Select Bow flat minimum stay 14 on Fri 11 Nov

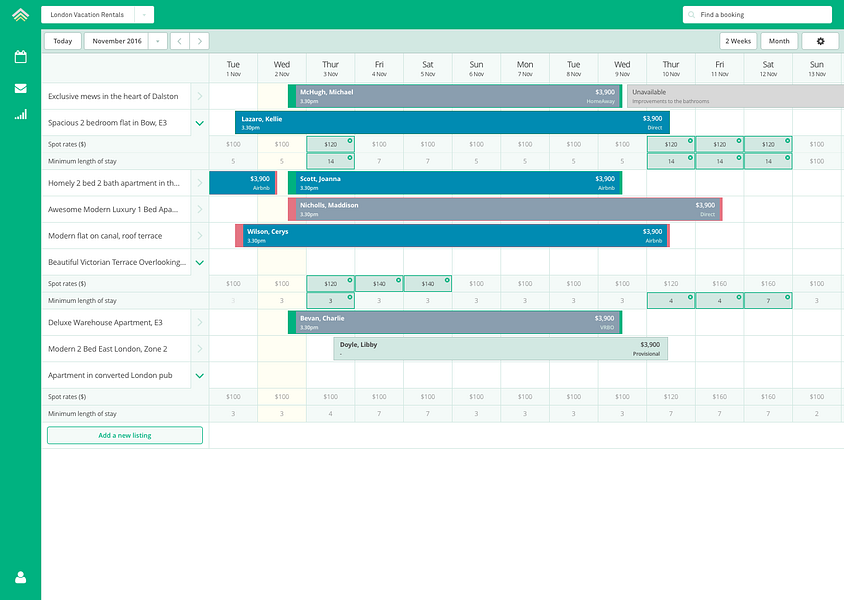[720, 161]
